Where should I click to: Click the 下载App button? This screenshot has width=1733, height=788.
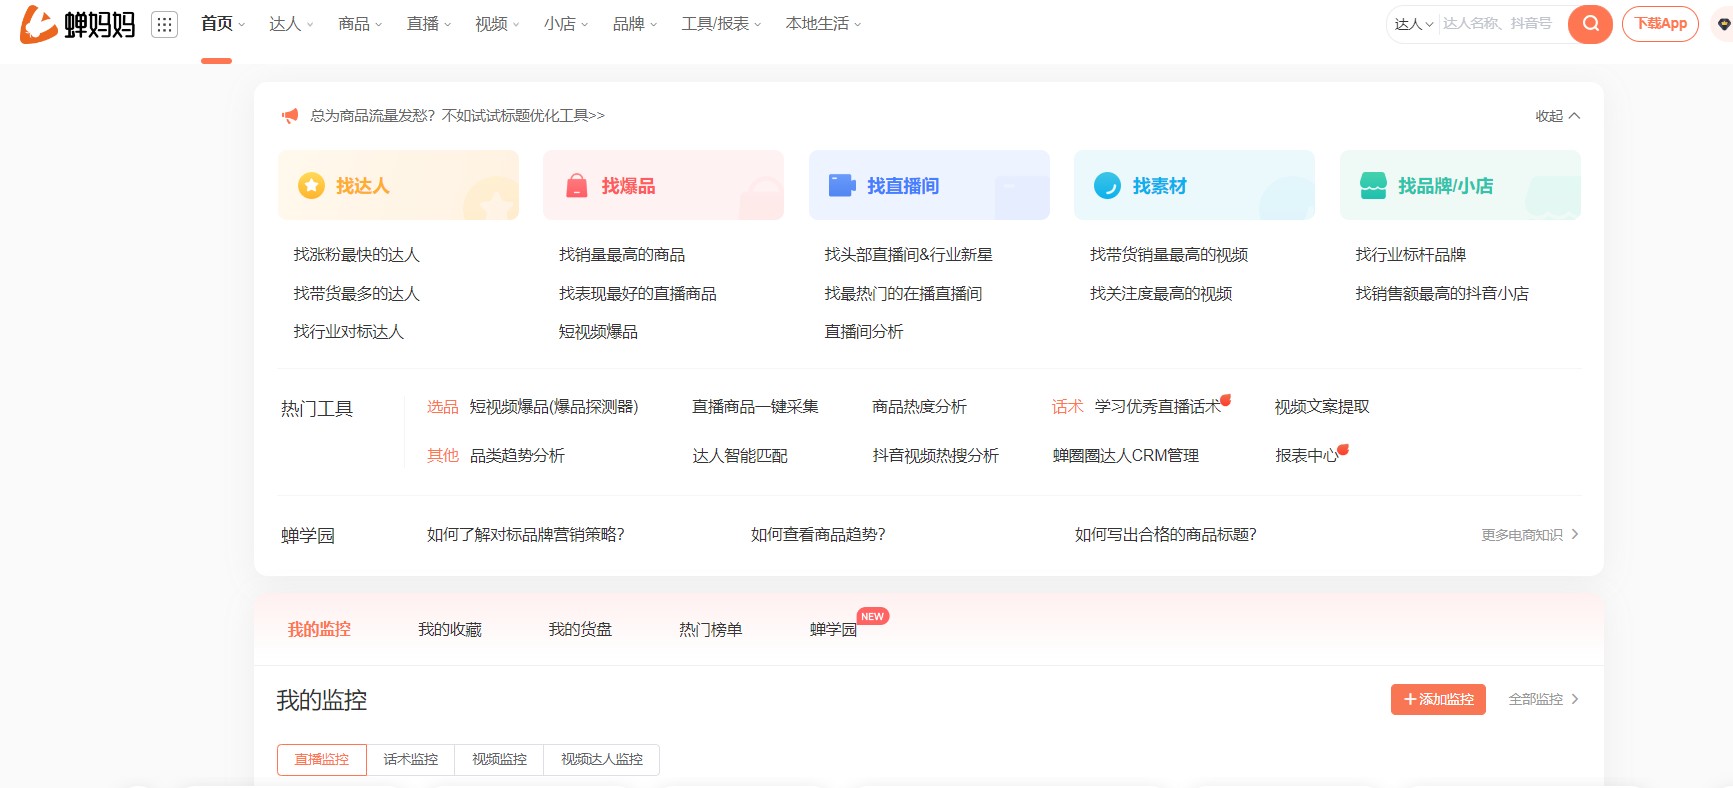(1660, 24)
